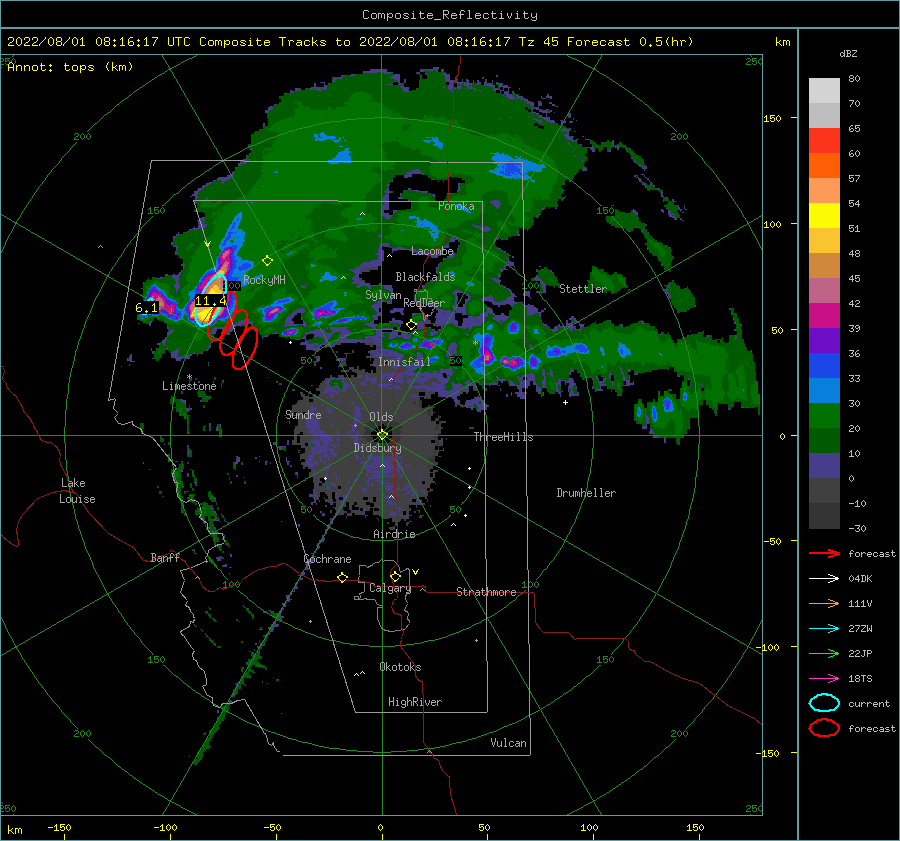The image size is (900, 841).
Task: Click the Calgary city label
Action: [390, 588]
